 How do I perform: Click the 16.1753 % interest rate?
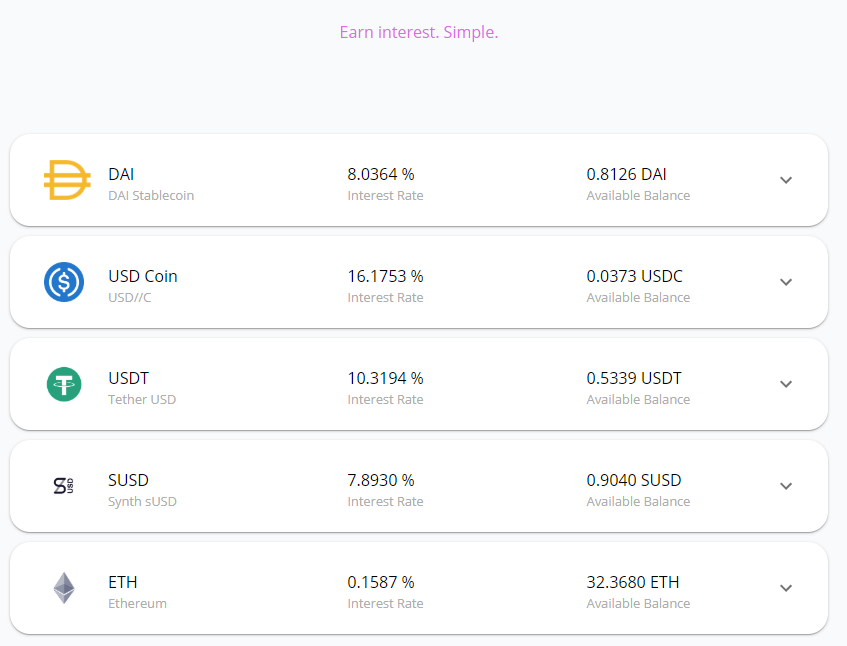pyautogui.click(x=385, y=276)
